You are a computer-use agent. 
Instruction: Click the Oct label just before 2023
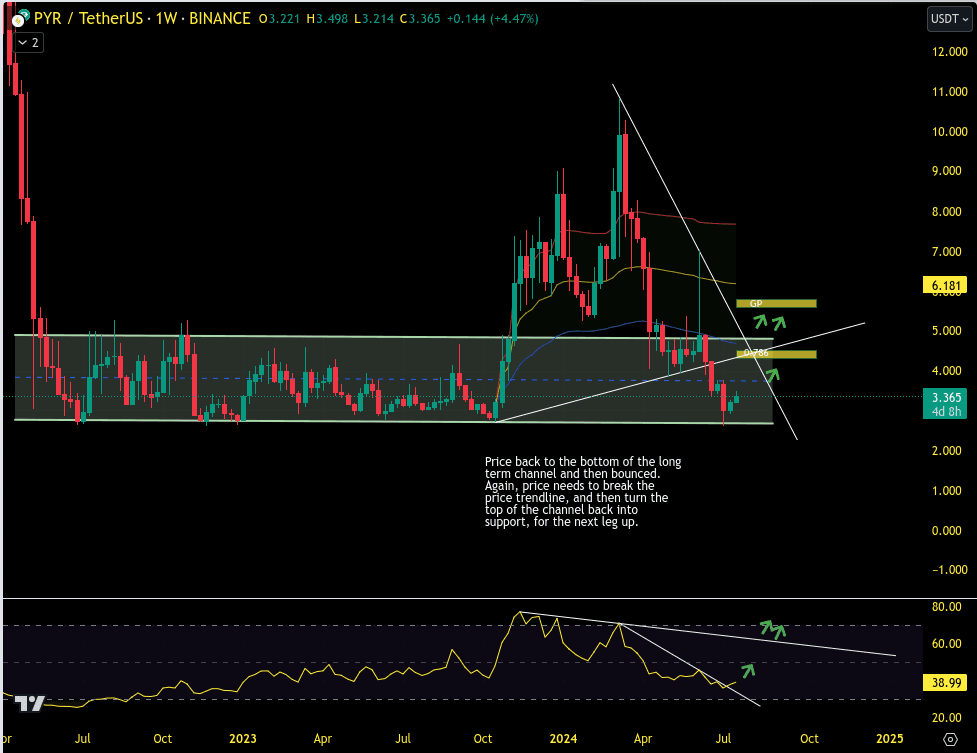pos(163,739)
